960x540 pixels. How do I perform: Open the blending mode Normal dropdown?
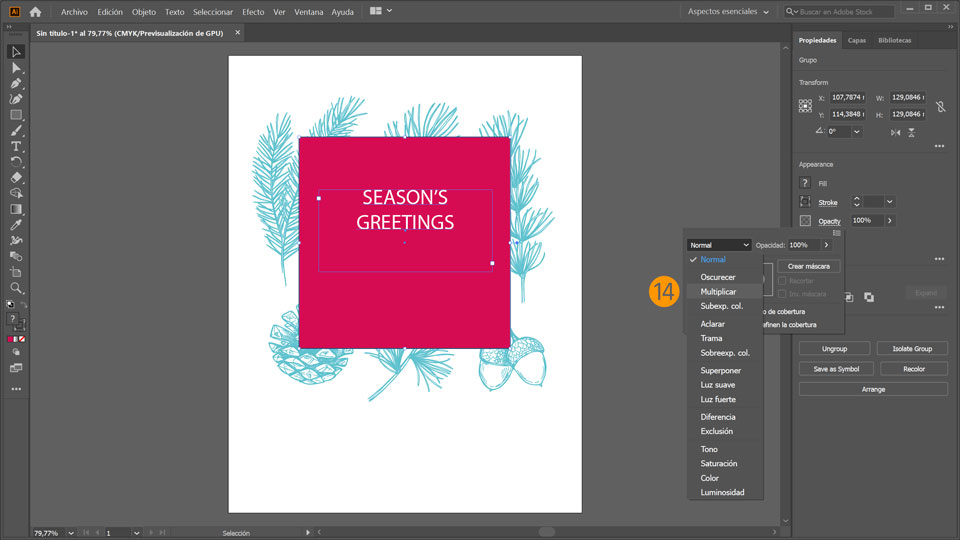719,245
